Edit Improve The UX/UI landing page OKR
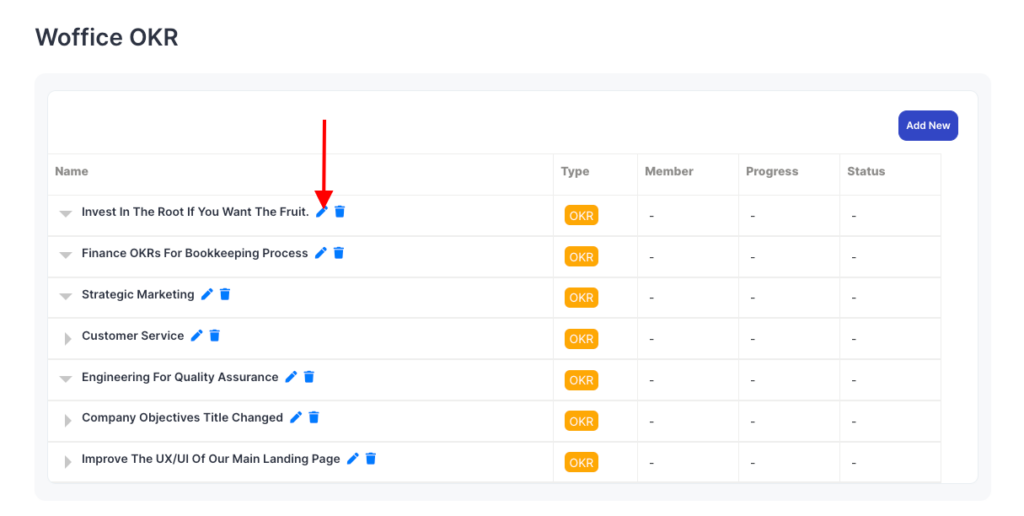 [353, 459]
